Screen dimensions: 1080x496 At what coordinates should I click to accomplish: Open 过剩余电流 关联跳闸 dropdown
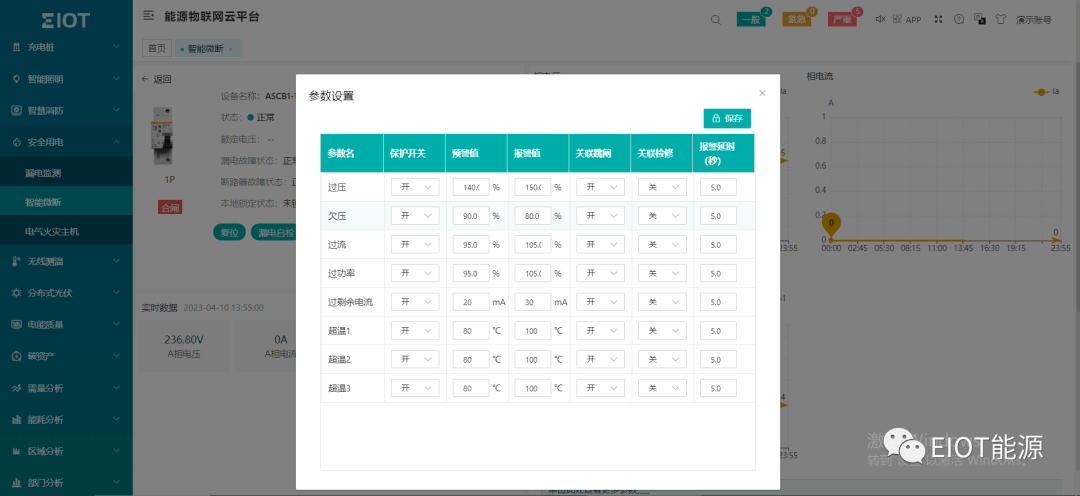[x=600, y=301]
